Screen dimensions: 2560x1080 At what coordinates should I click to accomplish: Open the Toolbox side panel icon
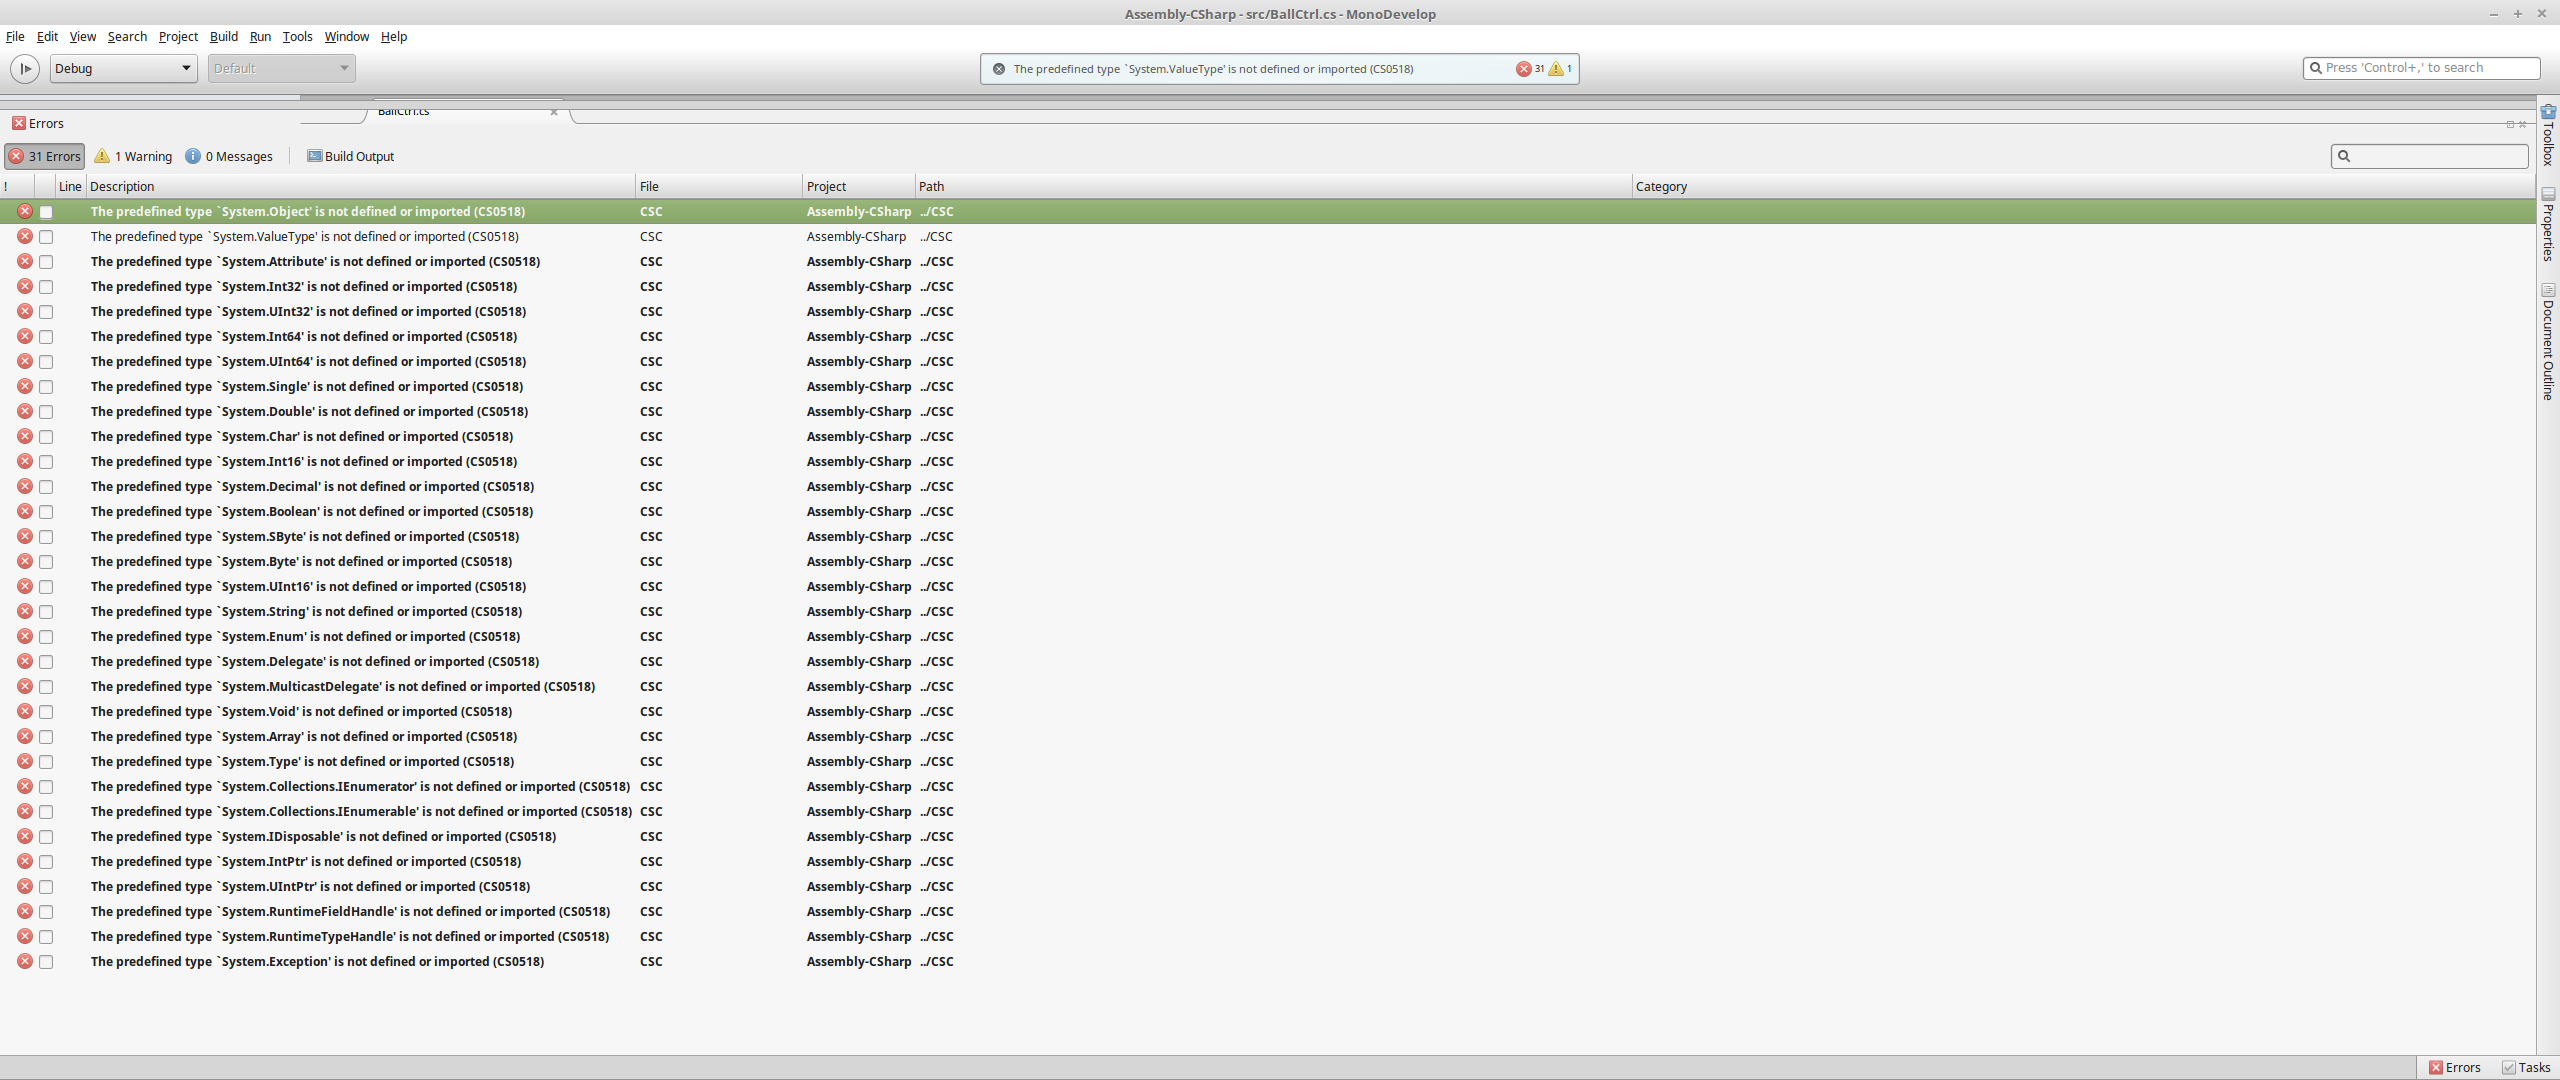2548,112
